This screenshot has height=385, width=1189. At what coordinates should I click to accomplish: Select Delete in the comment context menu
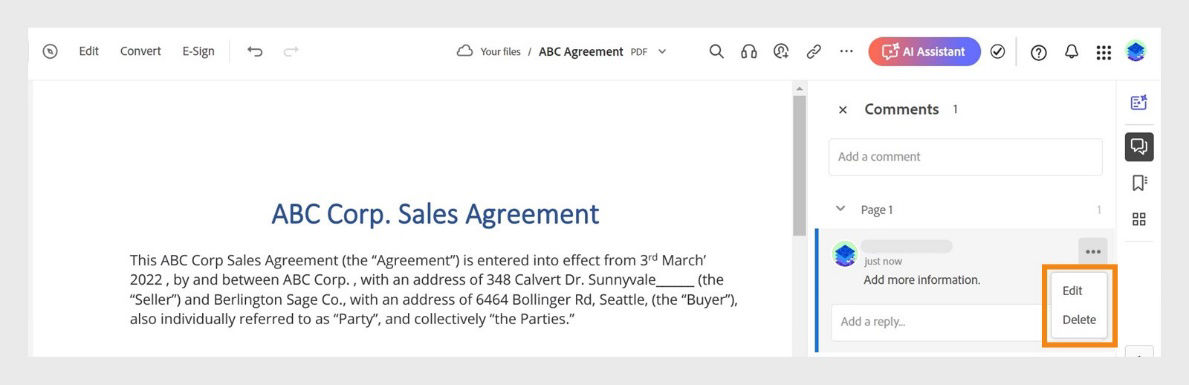point(1078,320)
